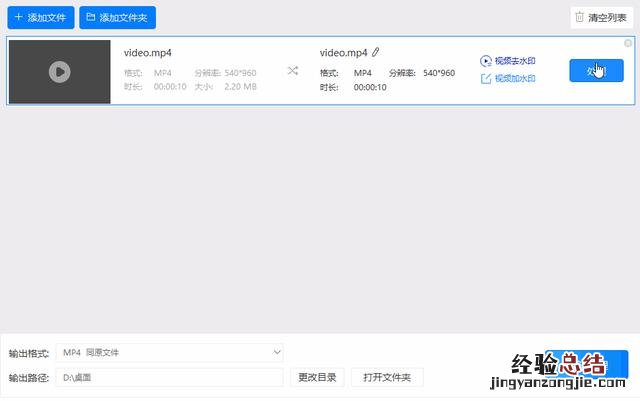
Task: Click the 输出路径 text field showing D:\桌面
Action: tap(170, 377)
